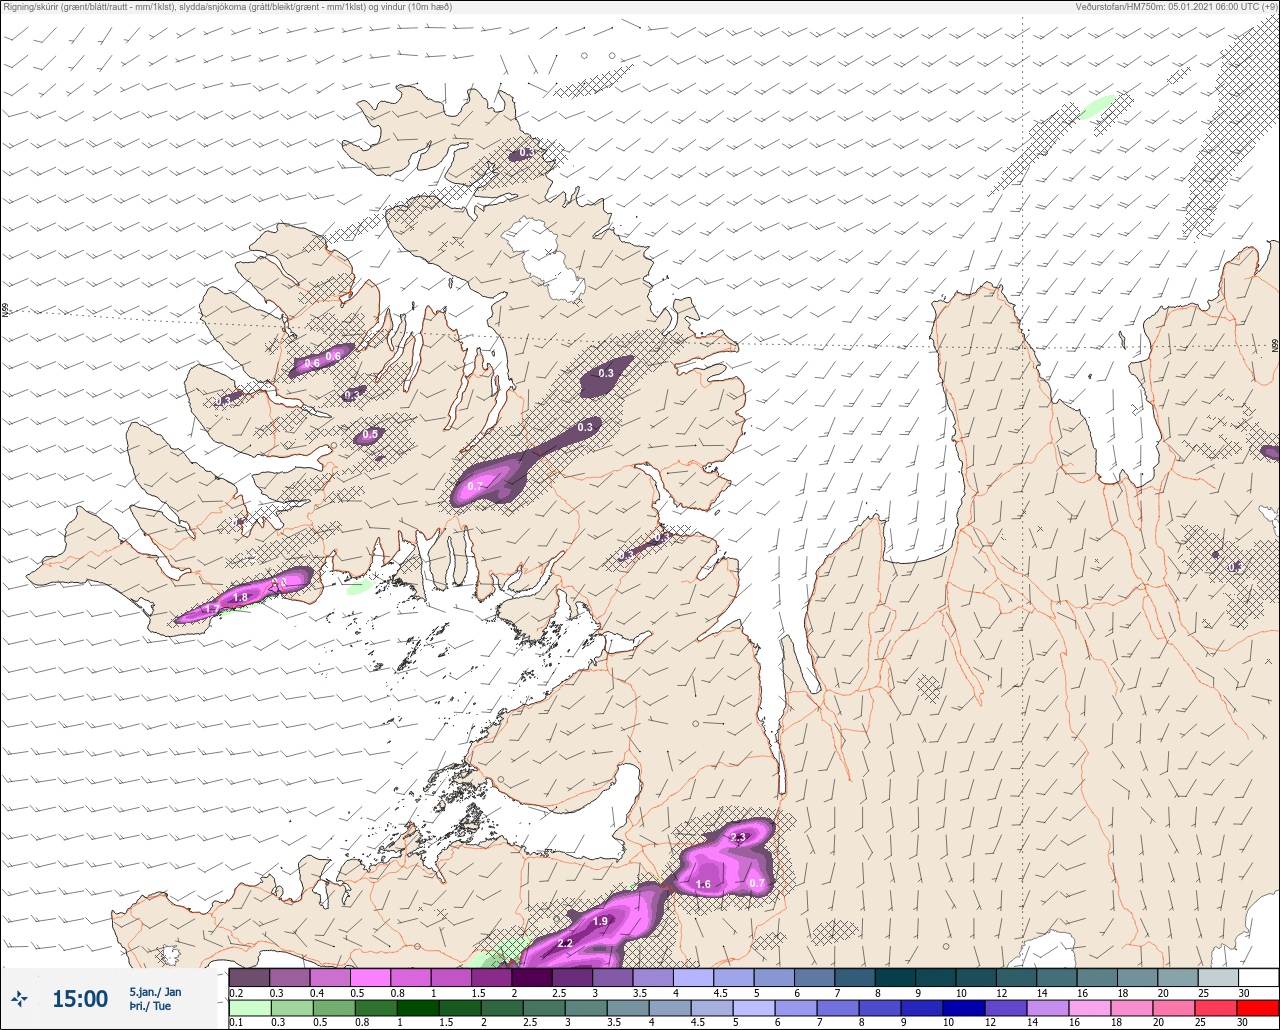Click the 0.5 precipitation value on the map
This screenshot has height=1030, width=1280.
pos(370,434)
